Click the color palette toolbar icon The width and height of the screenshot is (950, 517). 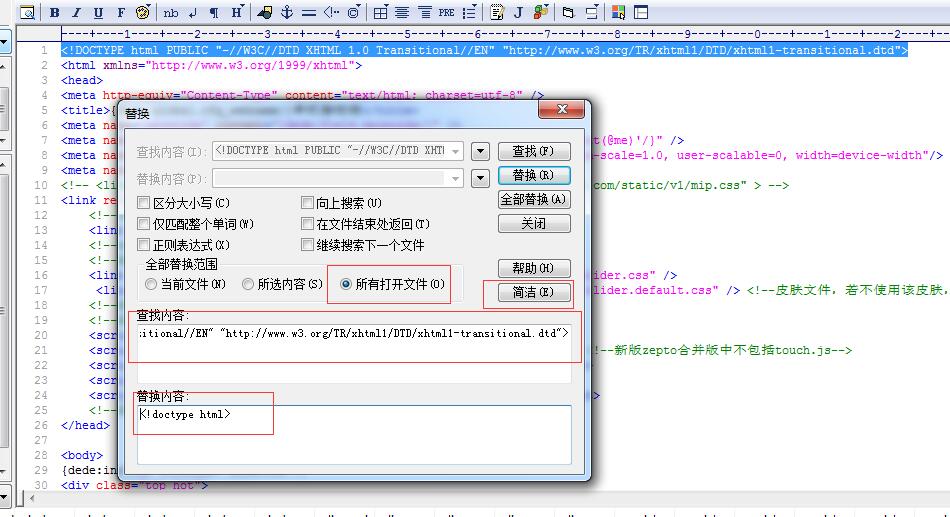click(x=143, y=13)
